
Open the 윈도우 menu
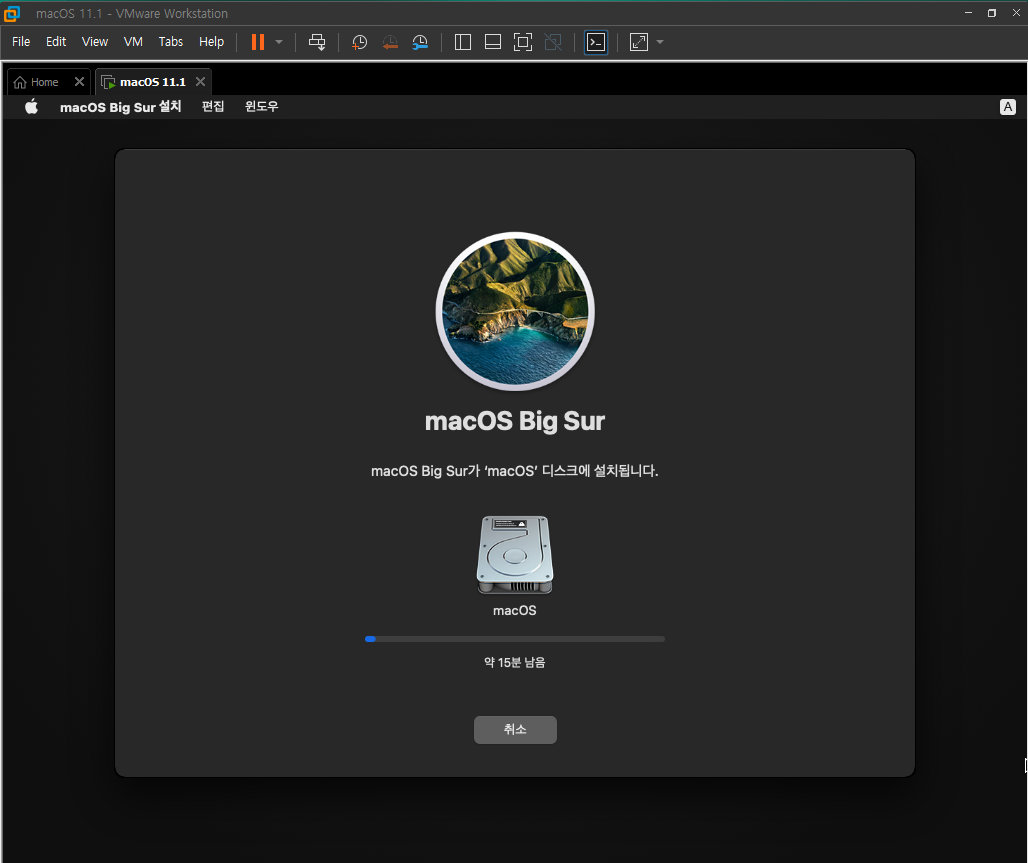(x=262, y=106)
